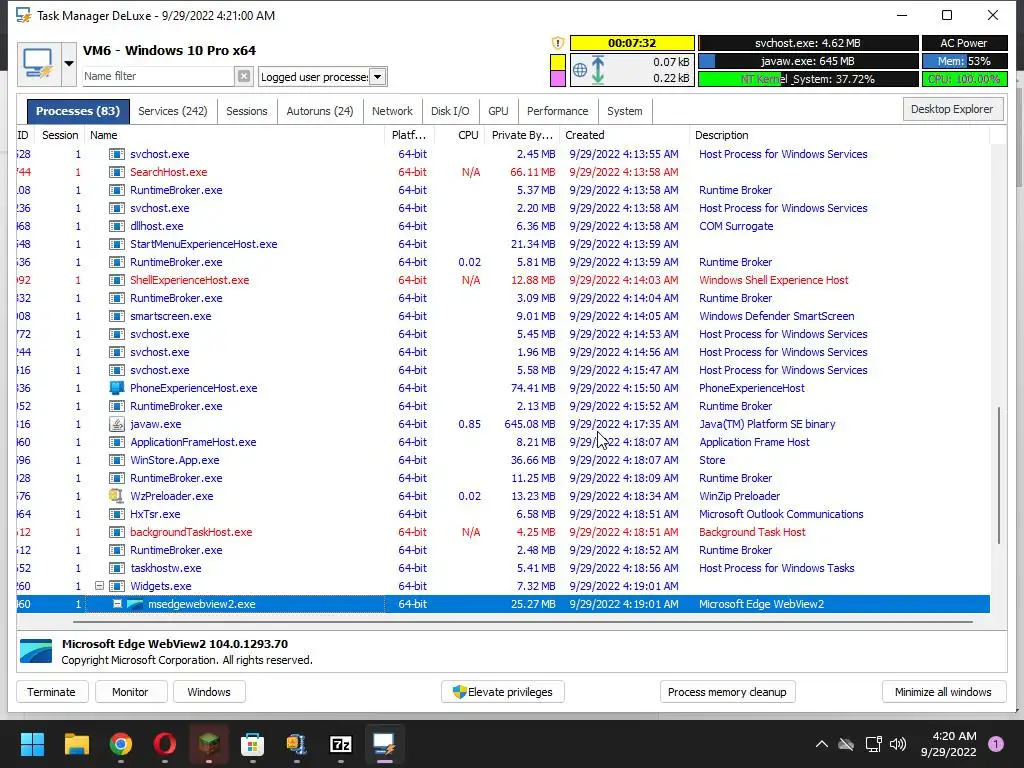Open the Performance tab
Viewport: 1024px width, 768px height.
558,111
